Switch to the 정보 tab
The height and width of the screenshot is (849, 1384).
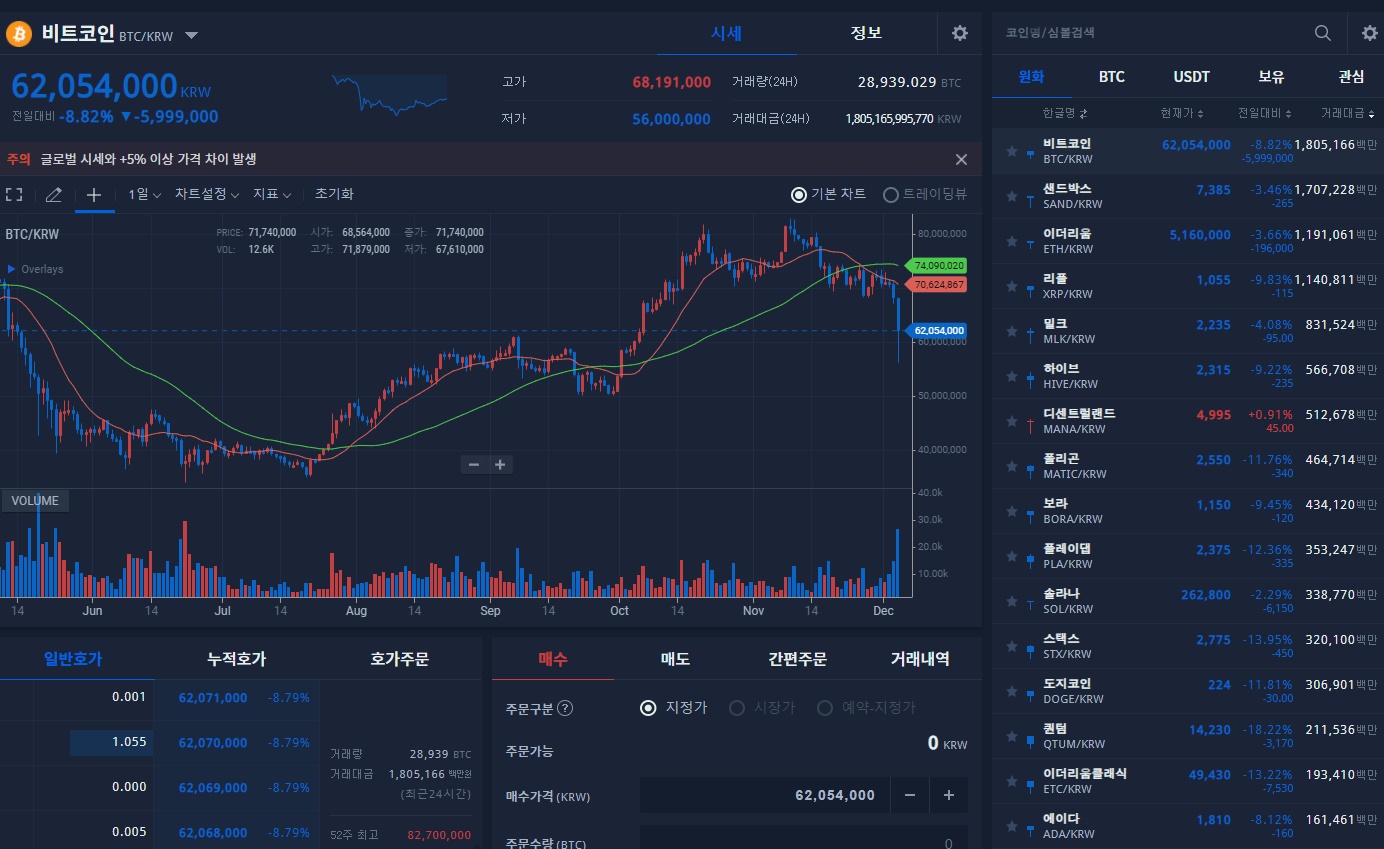tap(866, 33)
